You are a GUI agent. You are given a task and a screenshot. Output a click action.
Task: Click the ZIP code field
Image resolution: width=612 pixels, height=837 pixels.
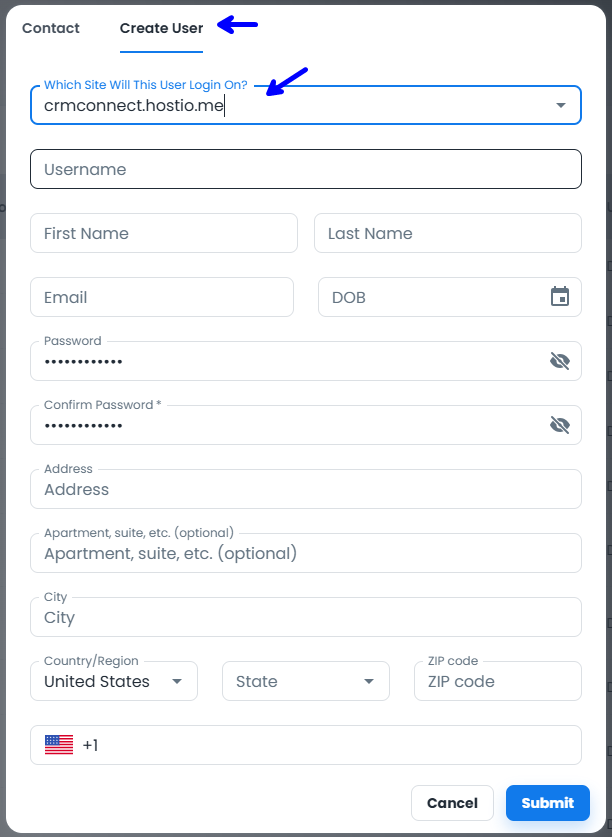click(497, 681)
